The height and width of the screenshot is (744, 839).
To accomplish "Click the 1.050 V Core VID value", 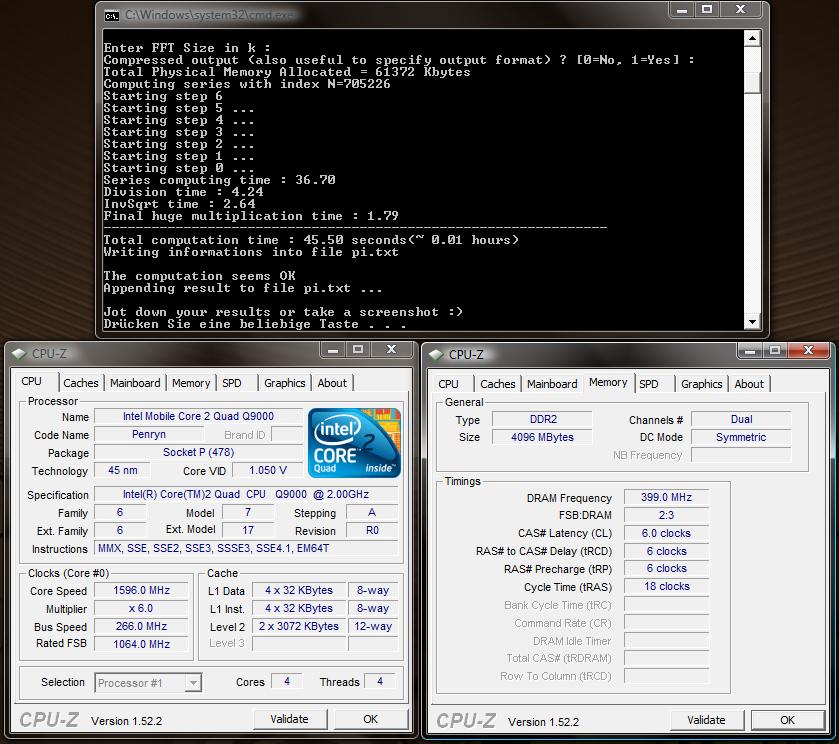I will [268, 470].
